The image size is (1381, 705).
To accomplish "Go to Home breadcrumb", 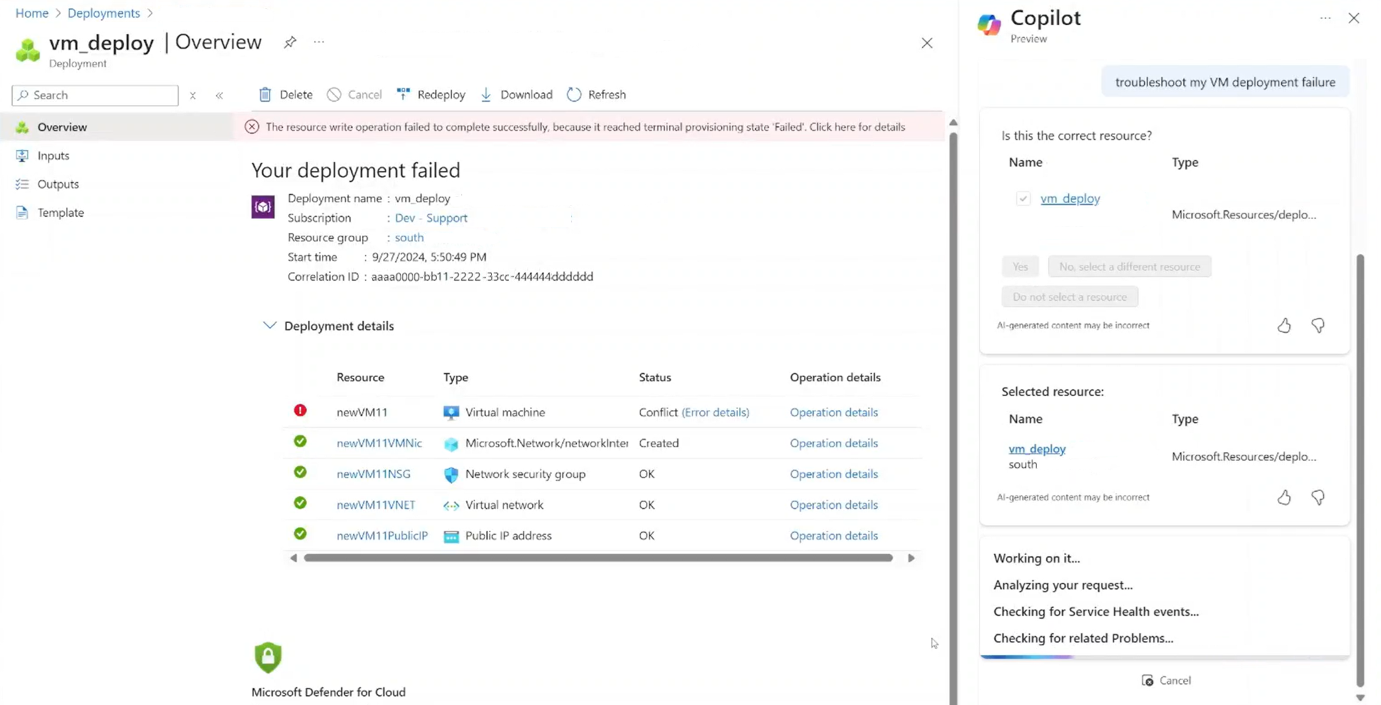I will 32,13.
